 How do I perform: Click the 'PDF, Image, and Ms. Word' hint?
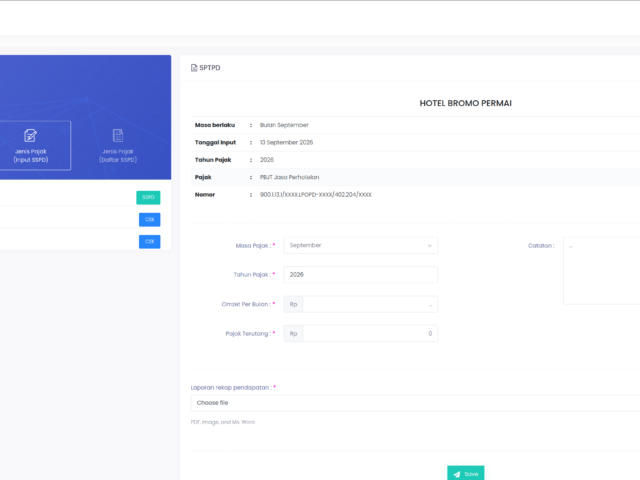[223, 422]
